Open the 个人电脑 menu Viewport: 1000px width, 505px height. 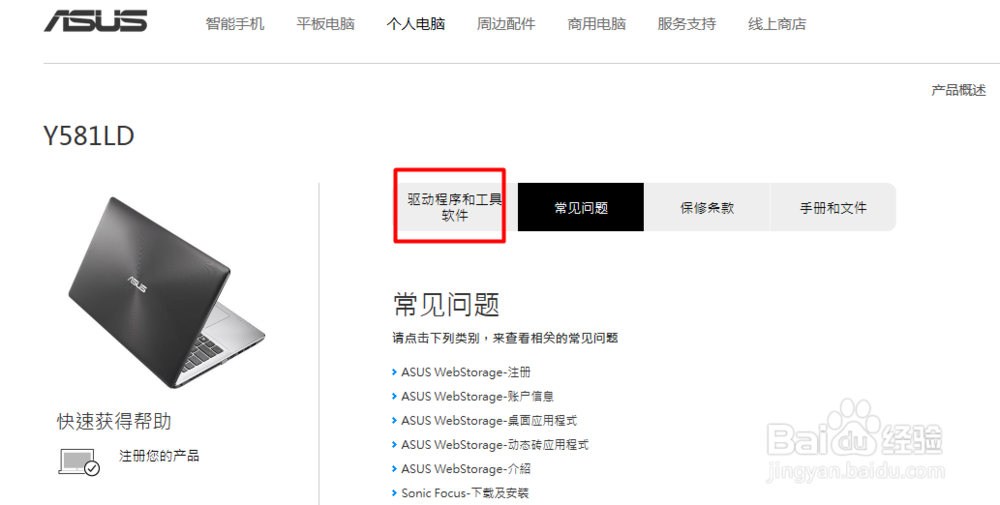pyautogui.click(x=416, y=24)
